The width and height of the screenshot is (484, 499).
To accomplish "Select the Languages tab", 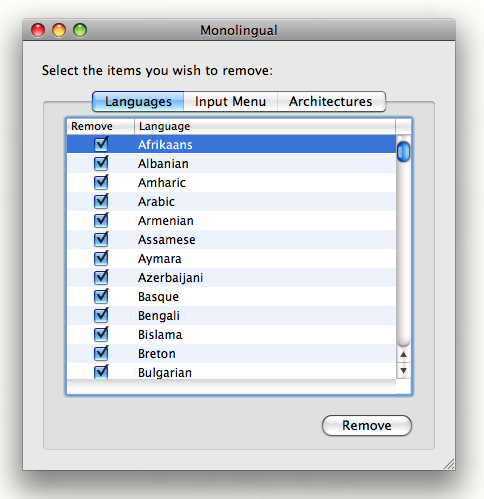I will [x=138, y=101].
